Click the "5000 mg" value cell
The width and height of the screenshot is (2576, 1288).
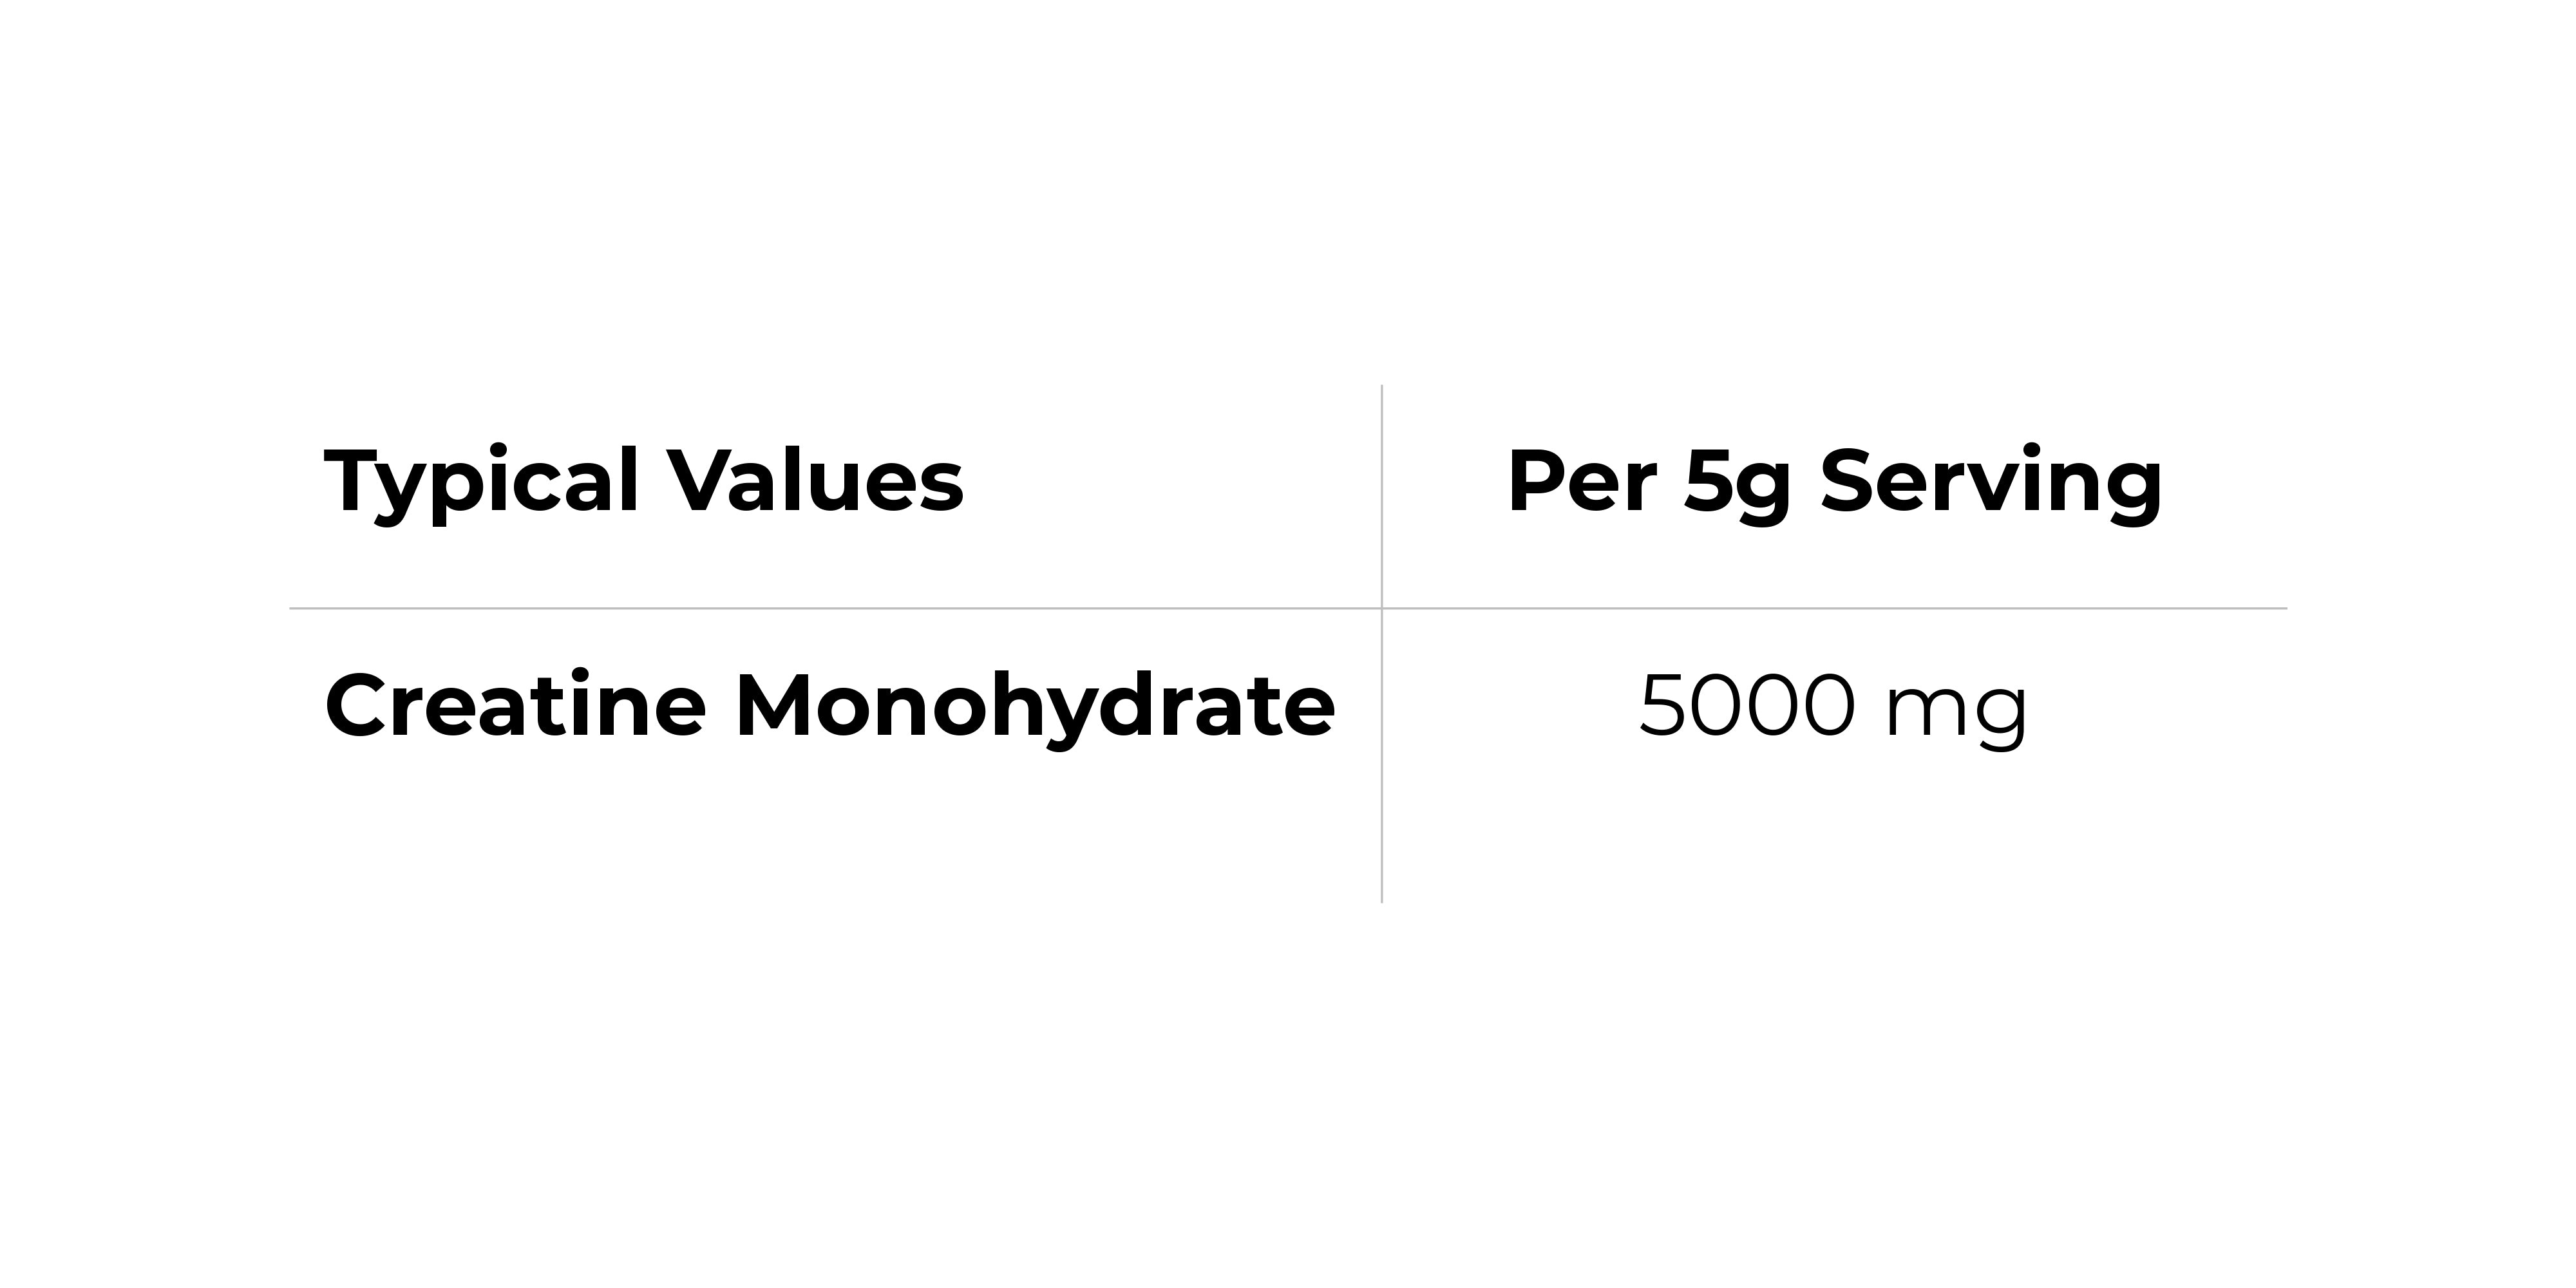click(x=1833, y=706)
